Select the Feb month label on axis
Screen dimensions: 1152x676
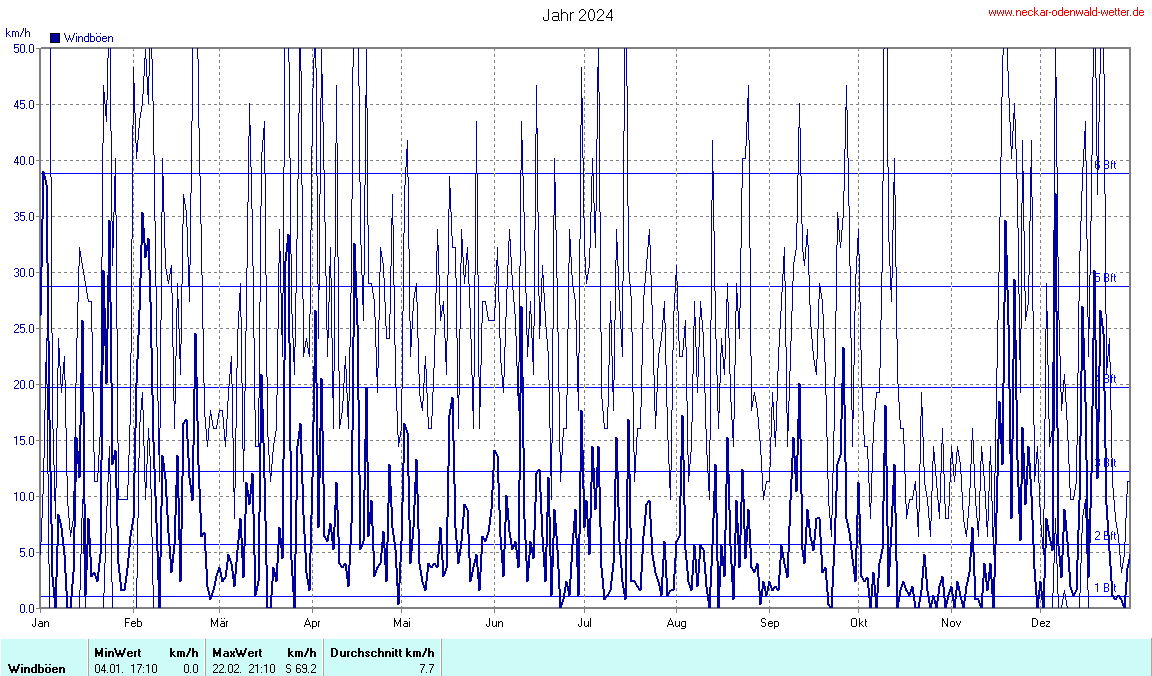[x=133, y=623]
